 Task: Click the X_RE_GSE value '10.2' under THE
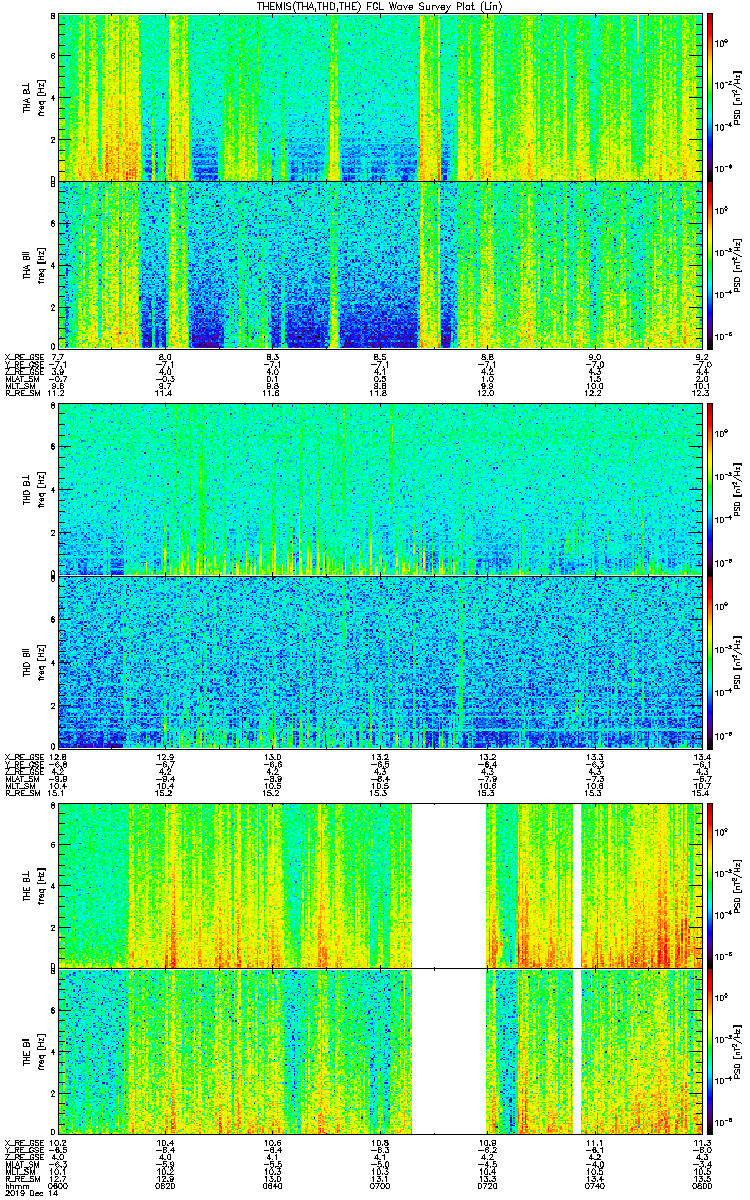pyautogui.click(x=58, y=1142)
